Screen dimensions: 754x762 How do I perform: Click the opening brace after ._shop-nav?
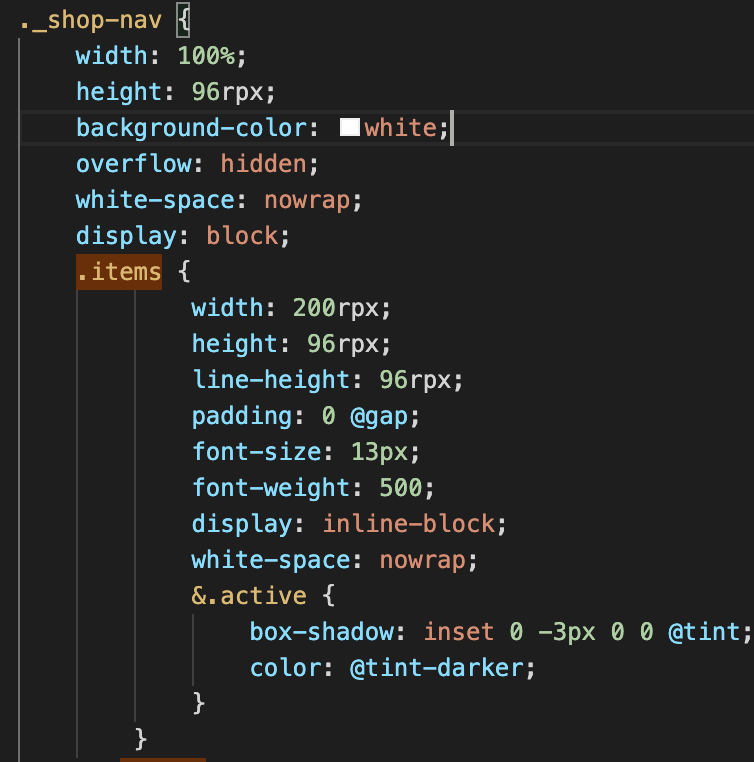[x=183, y=20]
